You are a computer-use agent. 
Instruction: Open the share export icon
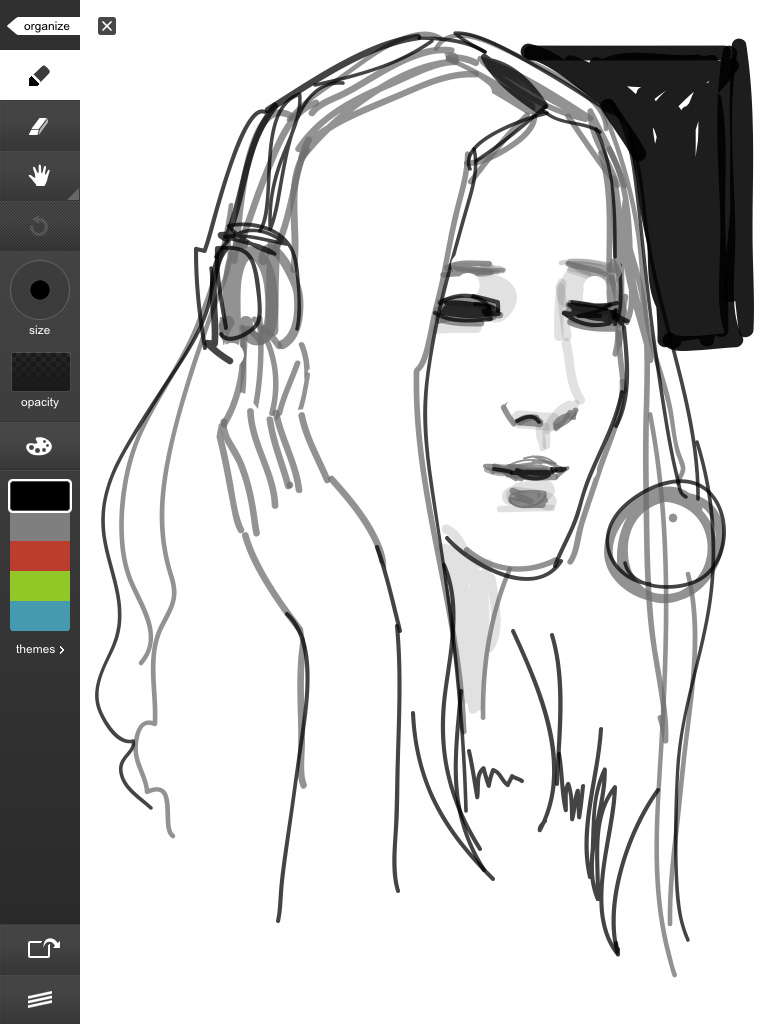(x=43, y=948)
